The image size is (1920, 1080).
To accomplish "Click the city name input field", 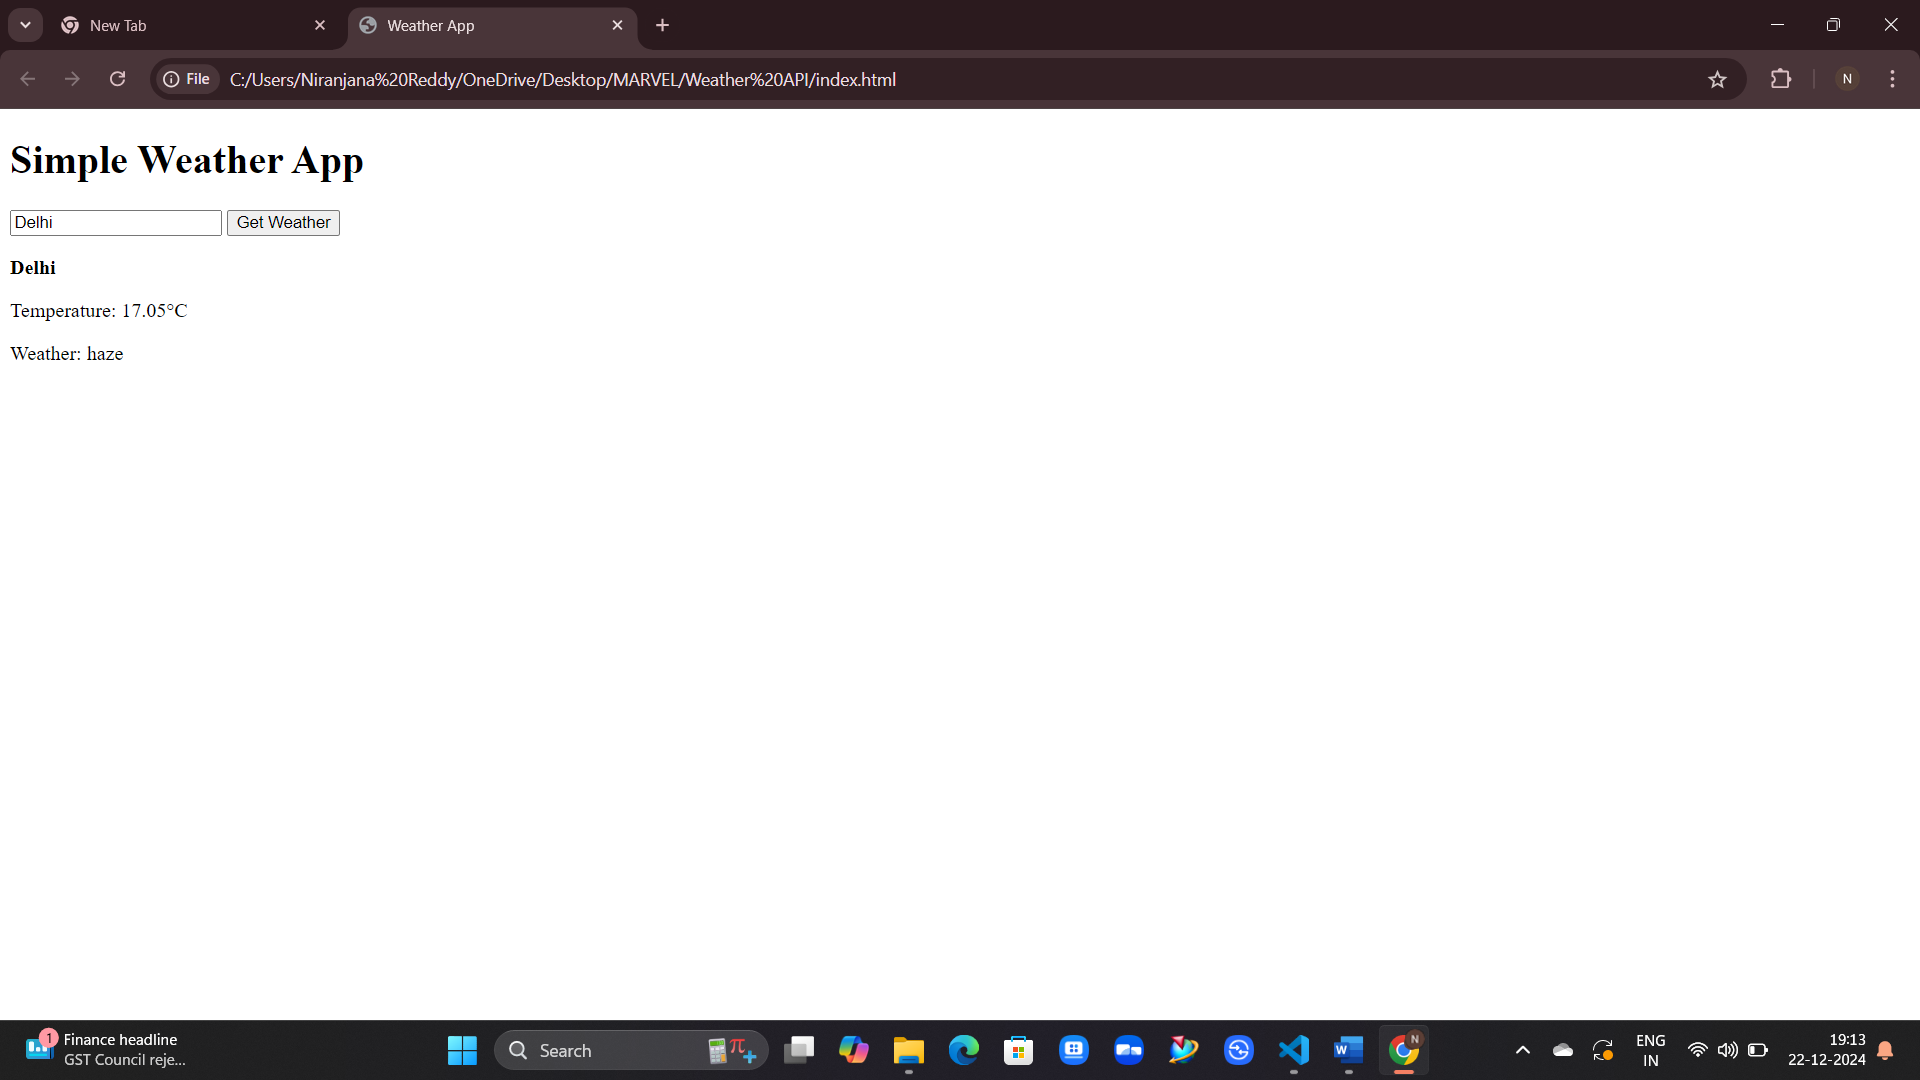I will pyautogui.click(x=116, y=223).
